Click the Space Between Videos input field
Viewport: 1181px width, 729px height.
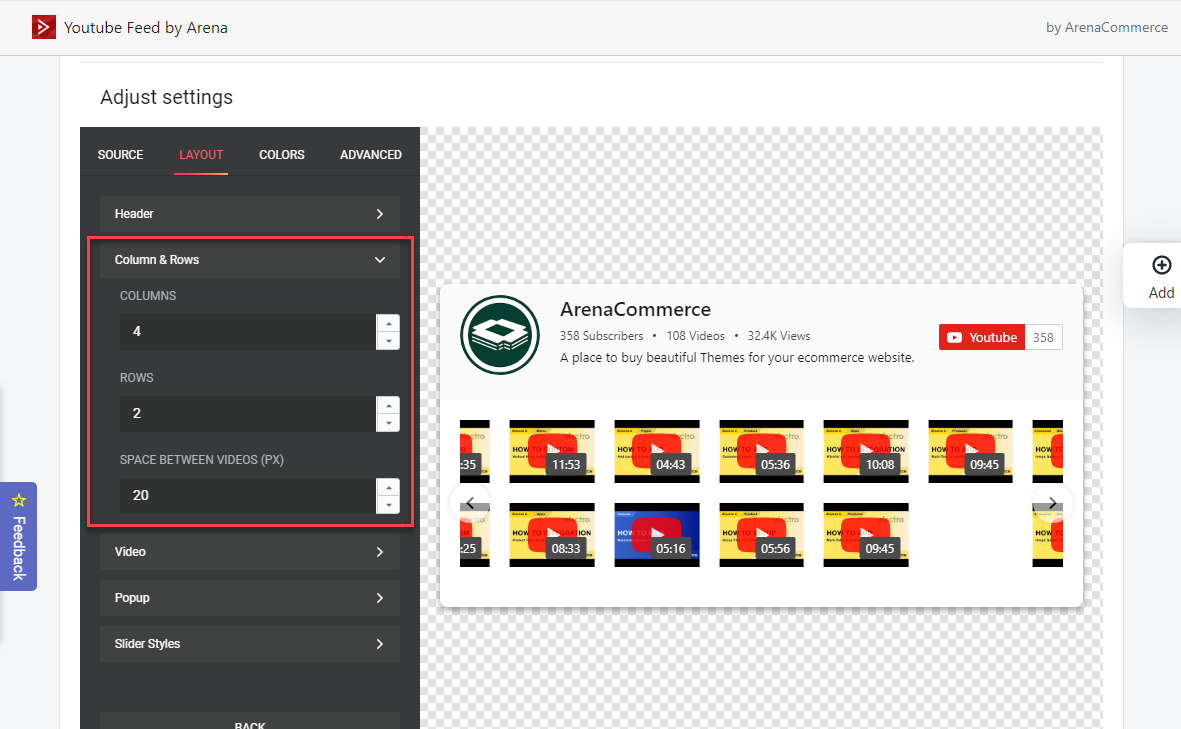pyautogui.click(x=247, y=496)
